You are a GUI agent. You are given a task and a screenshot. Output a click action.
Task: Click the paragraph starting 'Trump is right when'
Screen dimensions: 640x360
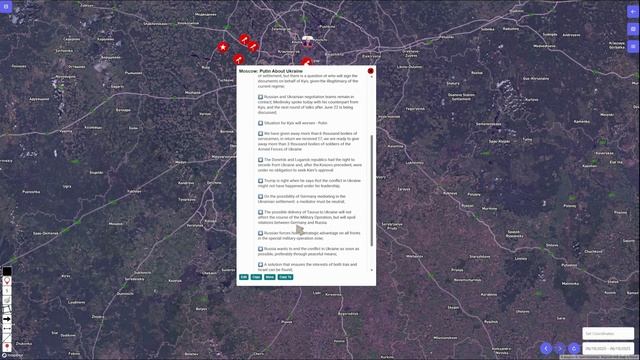click(309, 183)
